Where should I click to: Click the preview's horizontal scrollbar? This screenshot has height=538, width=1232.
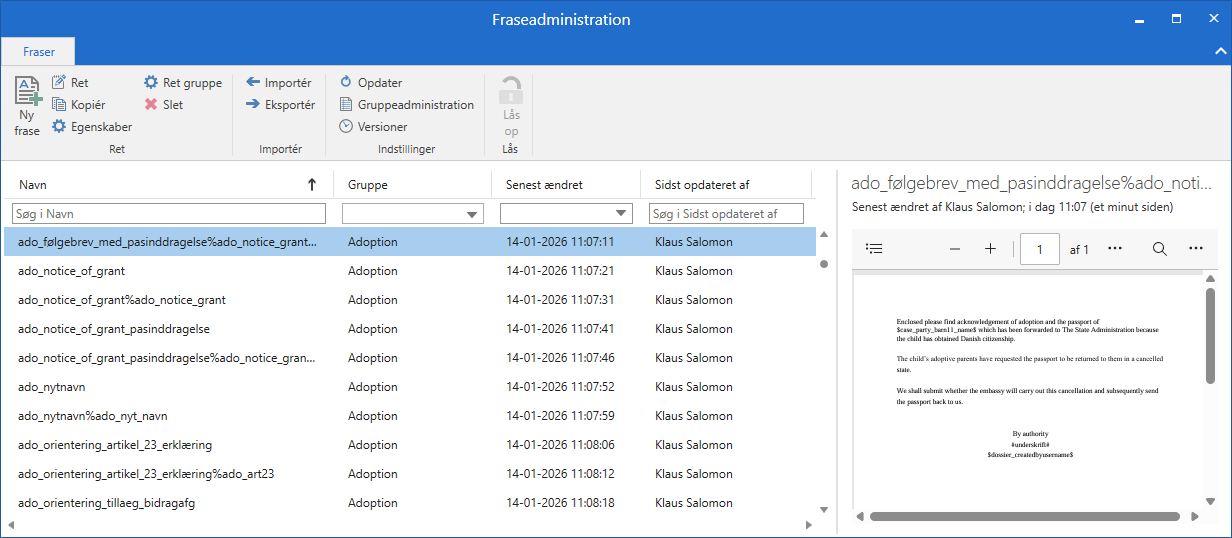click(x=1024, y=517)
